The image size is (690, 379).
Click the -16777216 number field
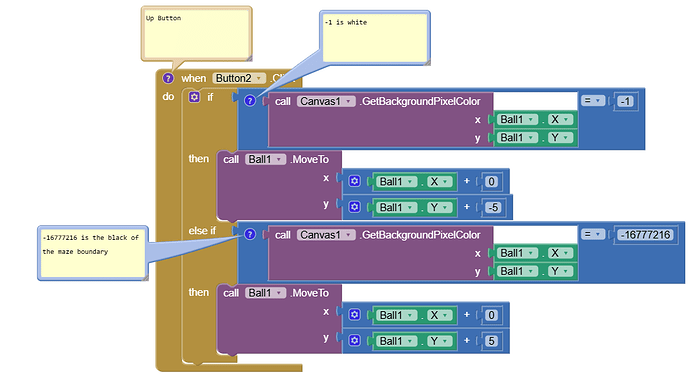[x=646, y=235]
